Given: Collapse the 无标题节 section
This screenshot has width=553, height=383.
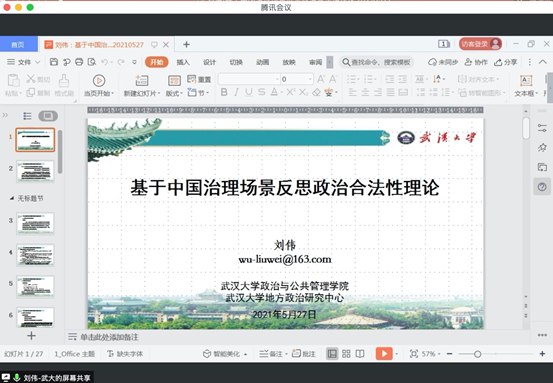Looking at the screenshot, I should 12,198.
